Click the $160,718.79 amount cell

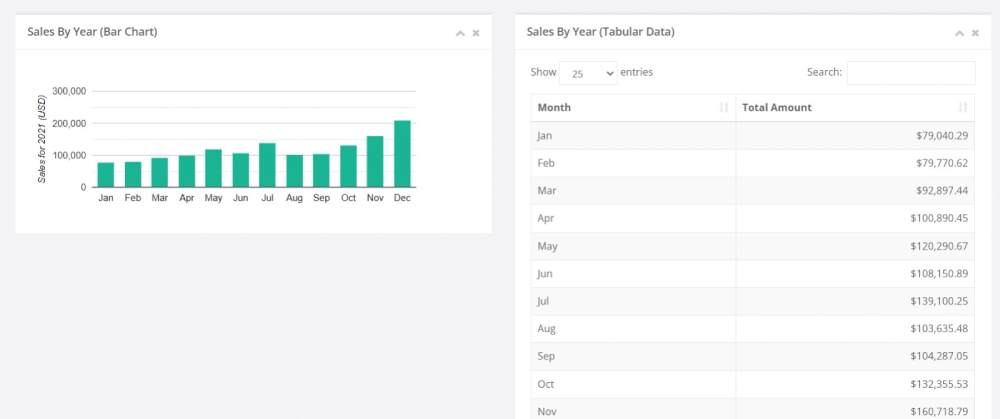pos(855,409)
